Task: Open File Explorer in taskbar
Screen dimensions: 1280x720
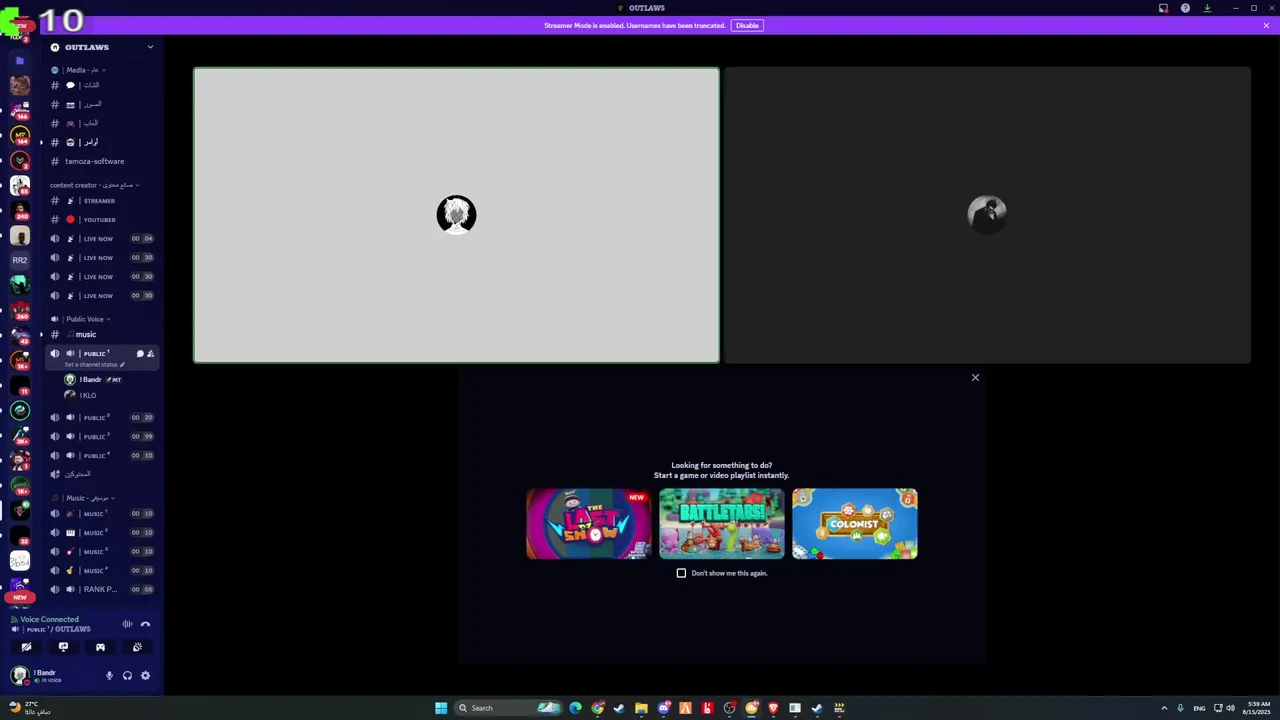Action: click(641, 708)
